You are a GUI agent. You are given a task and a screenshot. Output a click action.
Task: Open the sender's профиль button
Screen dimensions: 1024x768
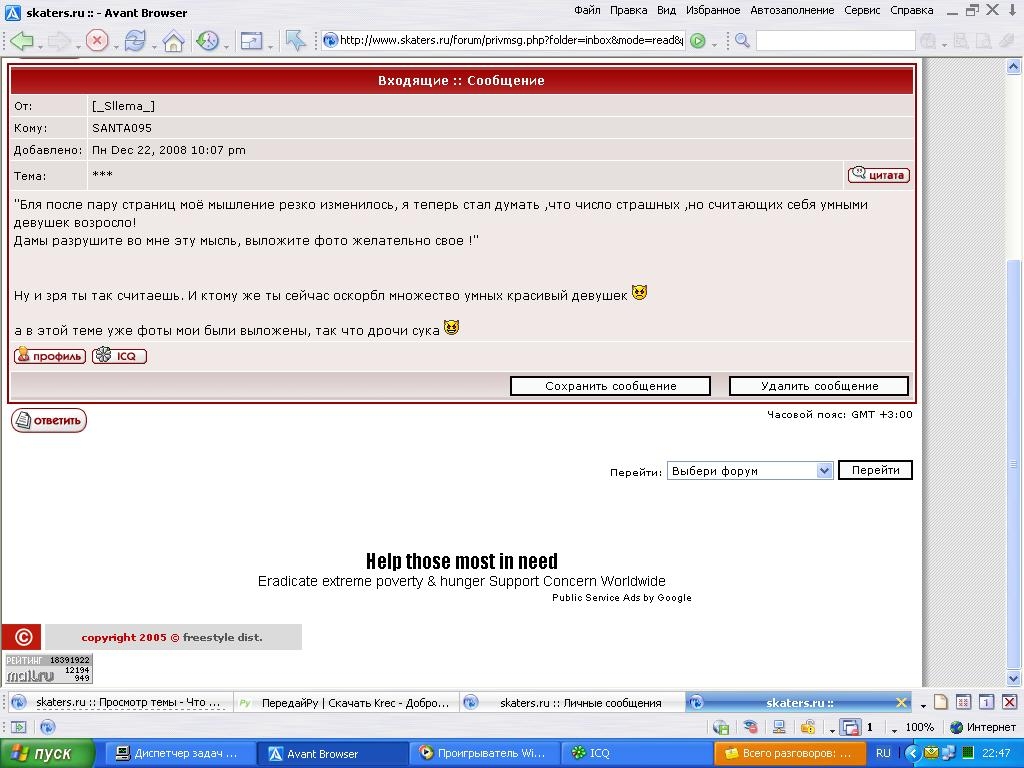[x=50, y=356]
